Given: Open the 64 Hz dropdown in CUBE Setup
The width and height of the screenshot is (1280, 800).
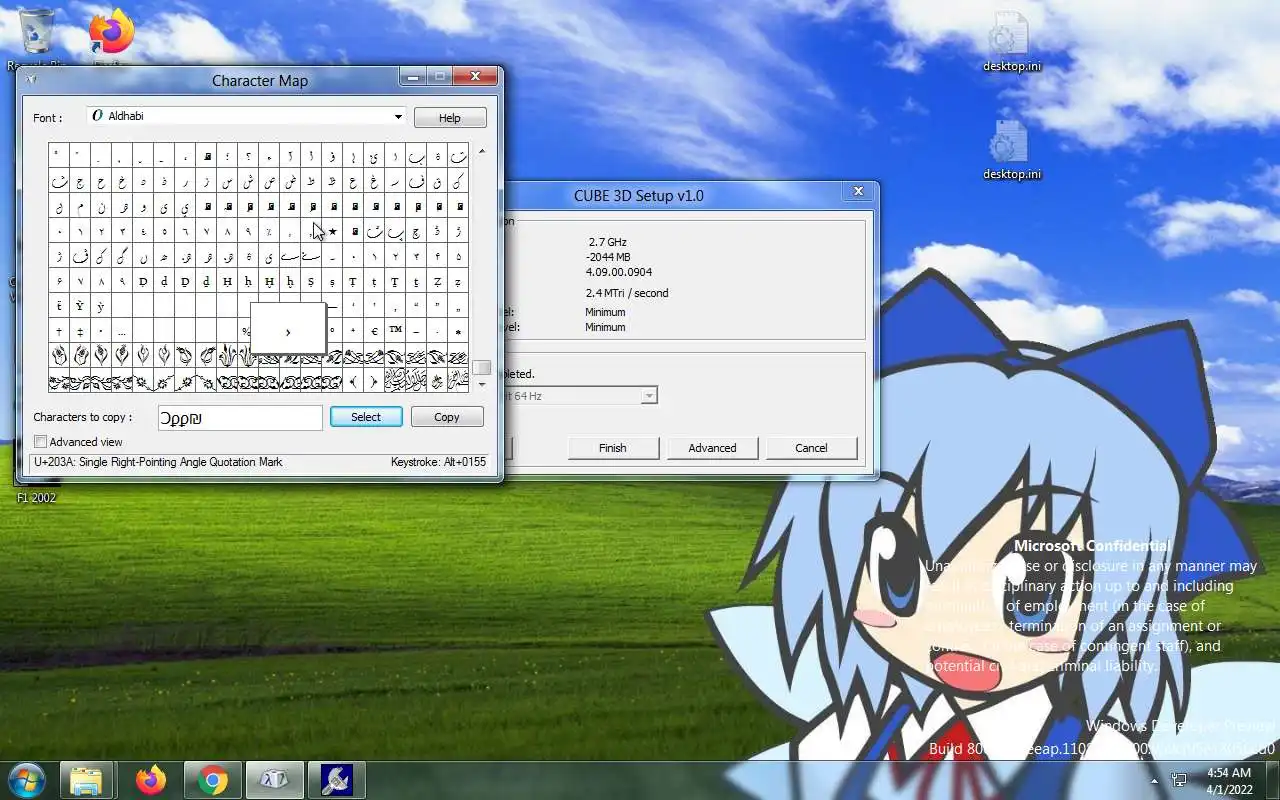Looking at the screenshot, I should click(x=649, y=396).
